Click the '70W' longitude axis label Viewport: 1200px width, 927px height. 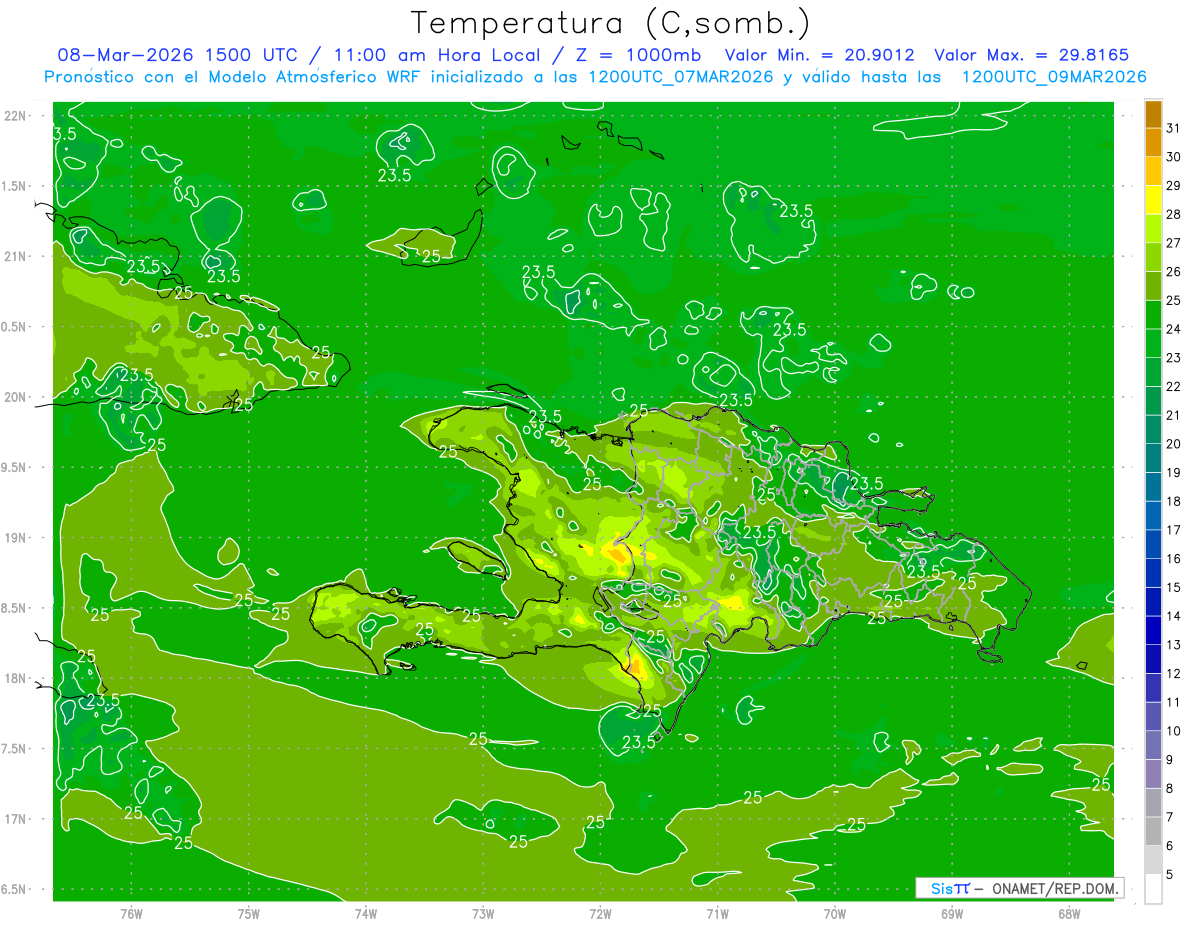835,913
